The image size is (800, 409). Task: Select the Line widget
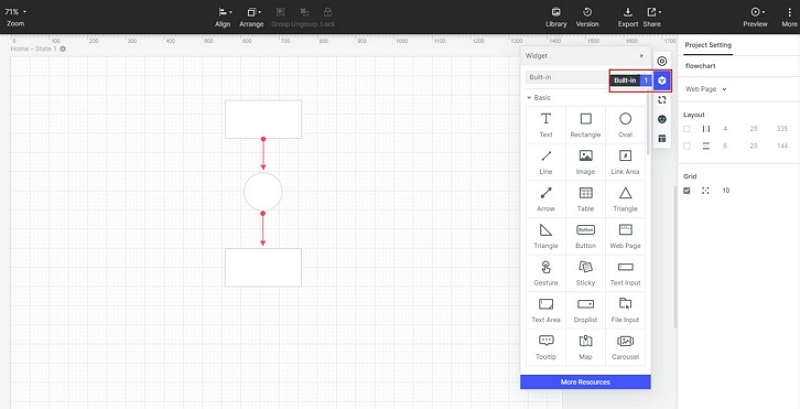pyautogui.click(x=545, y=162)
